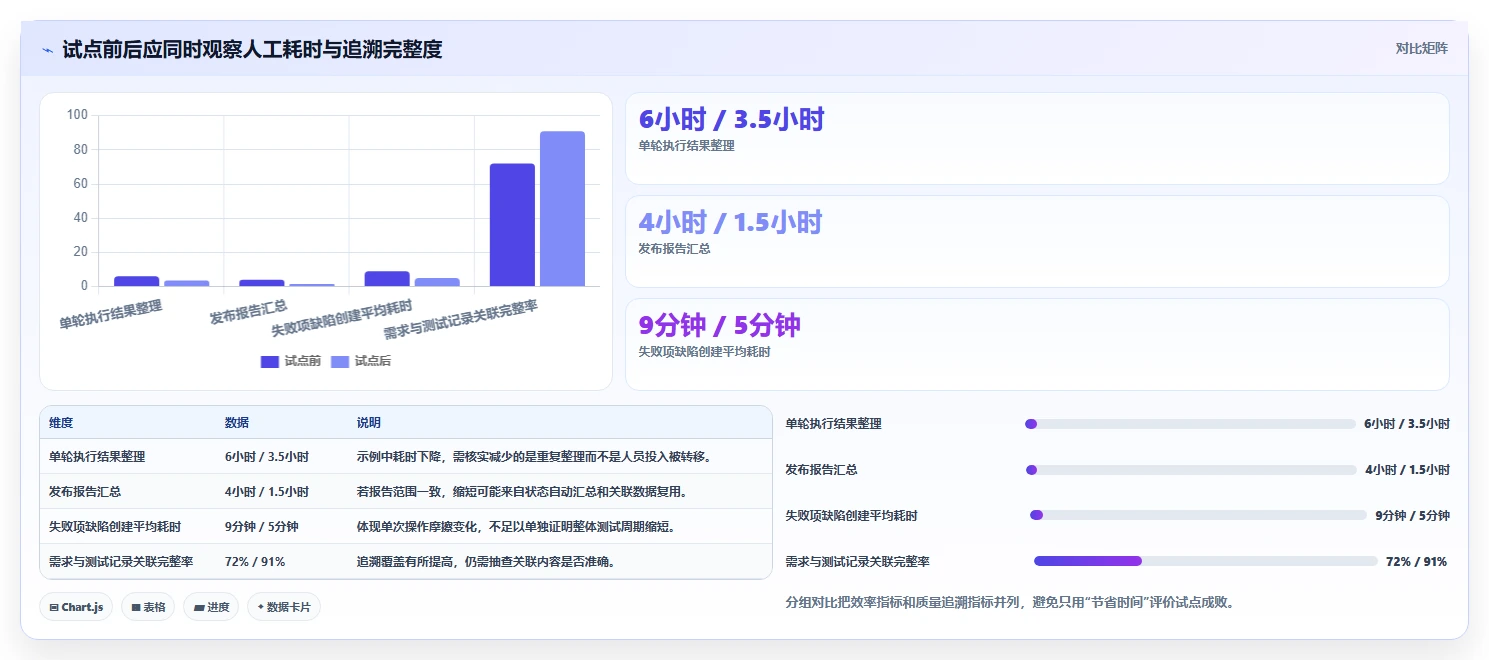This screenshot has height=660, width=1489.
Task: Click description starting 若报告范围一致
Action: click(522, 492)
